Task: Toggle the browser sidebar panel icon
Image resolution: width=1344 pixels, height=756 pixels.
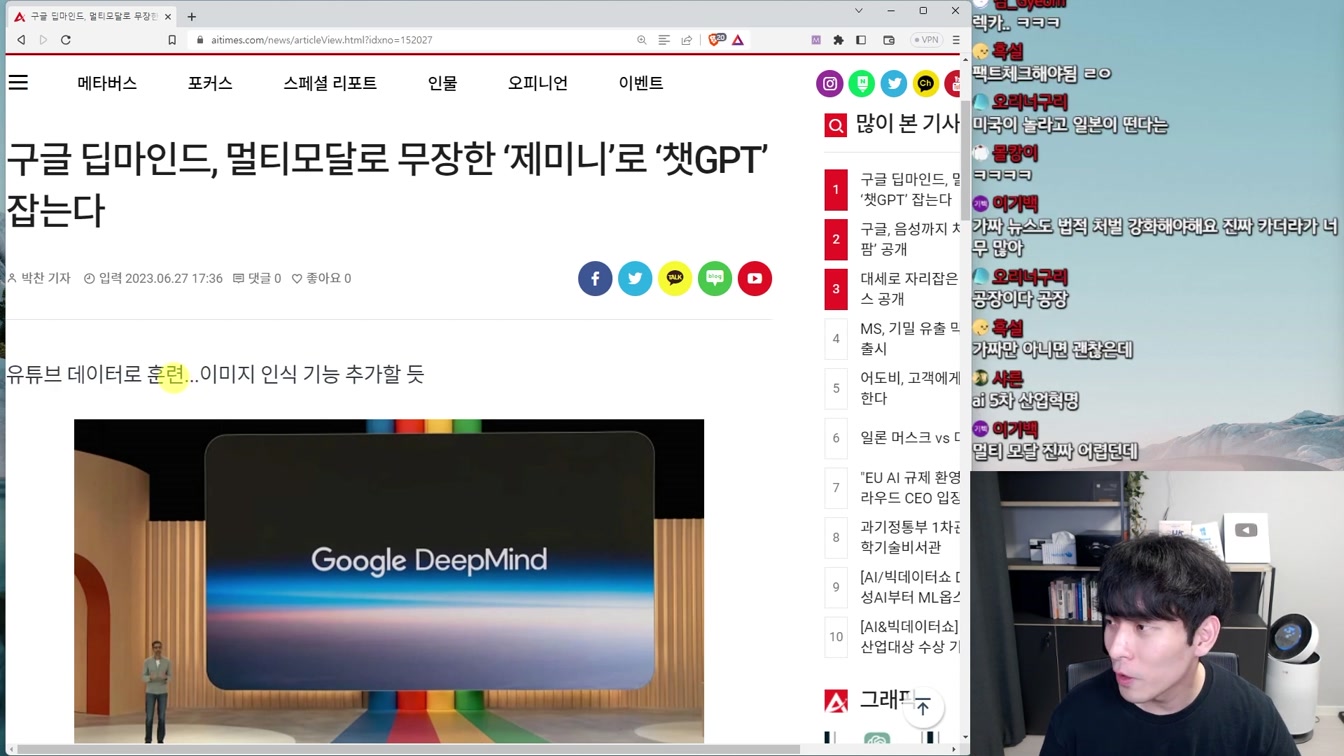Action: (x=861, y=40)
